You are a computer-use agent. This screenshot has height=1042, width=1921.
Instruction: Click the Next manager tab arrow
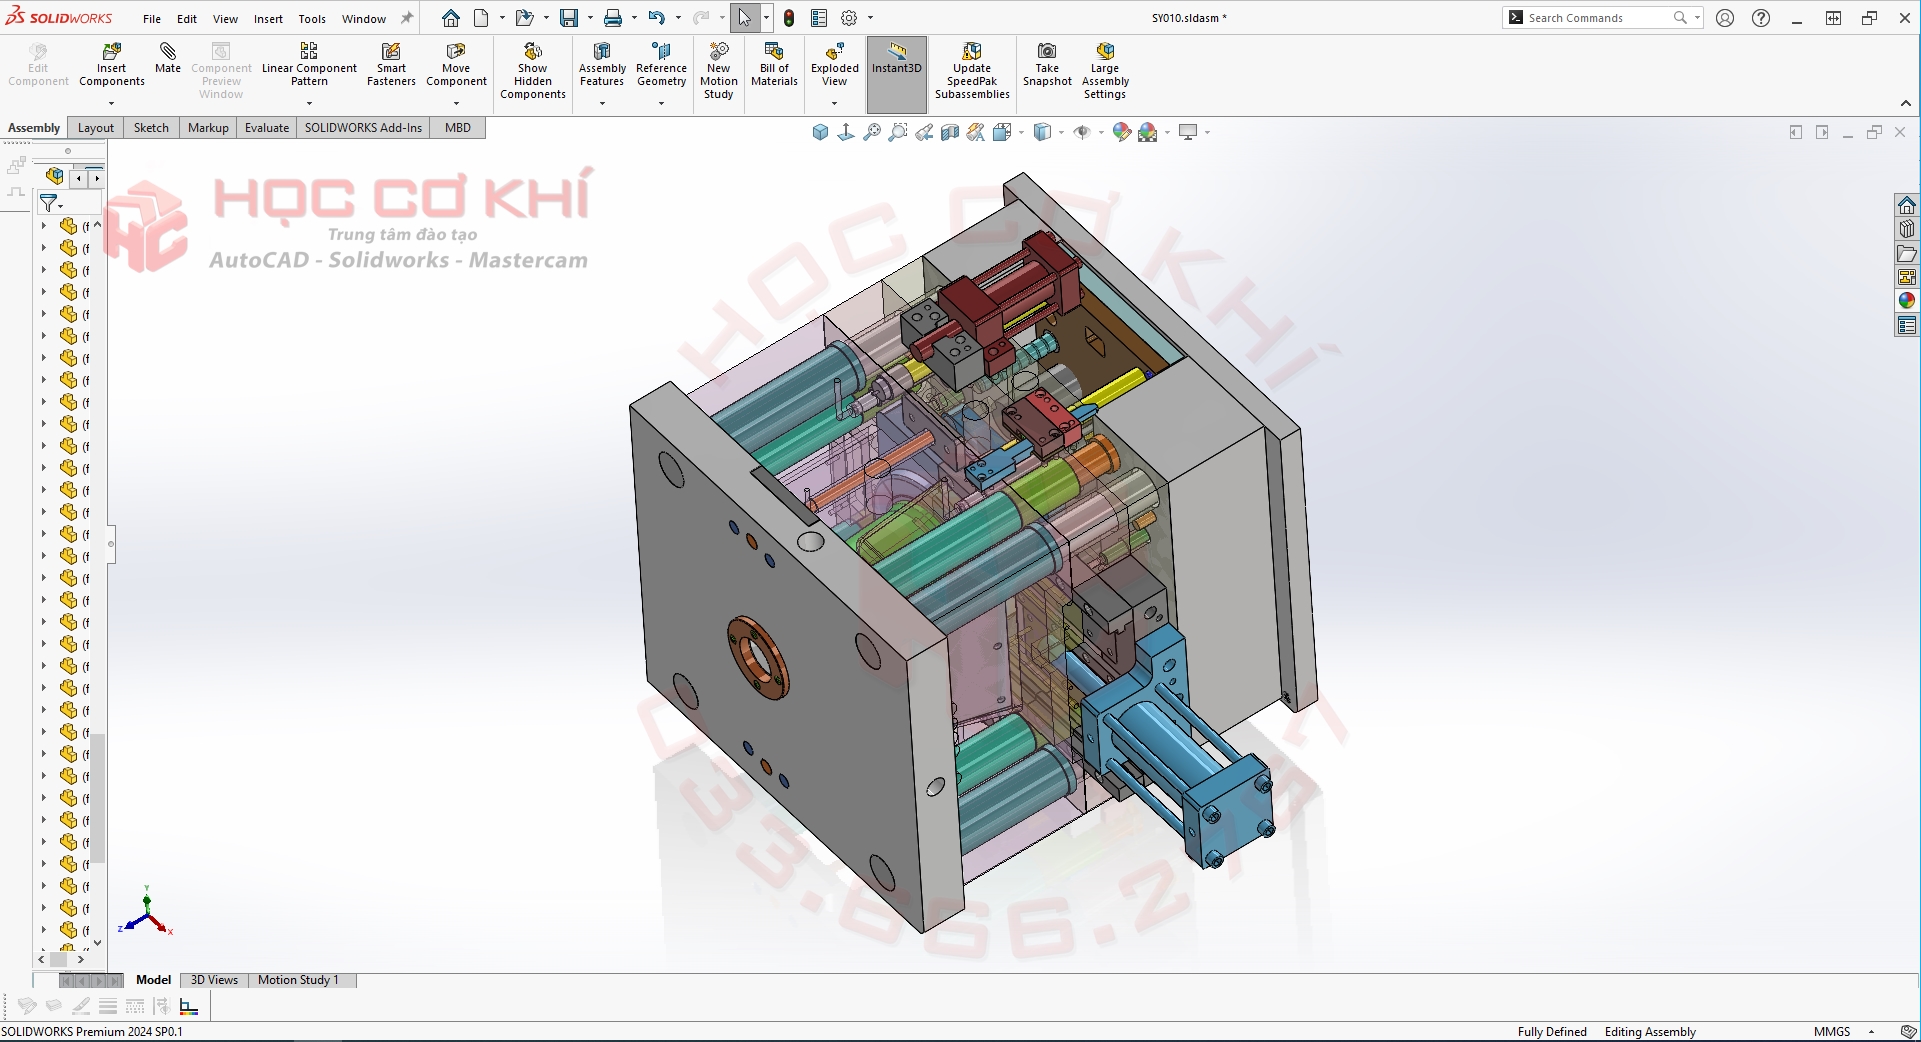[96, 178]
